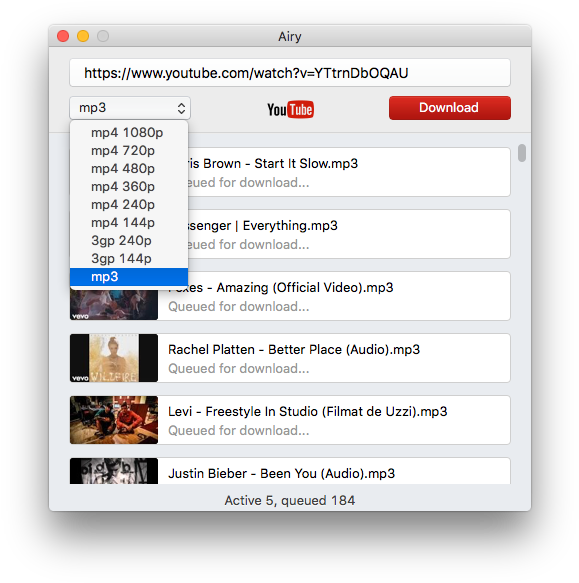Open the Levi Freestyle In Studio thumbnail

[114, 420]
